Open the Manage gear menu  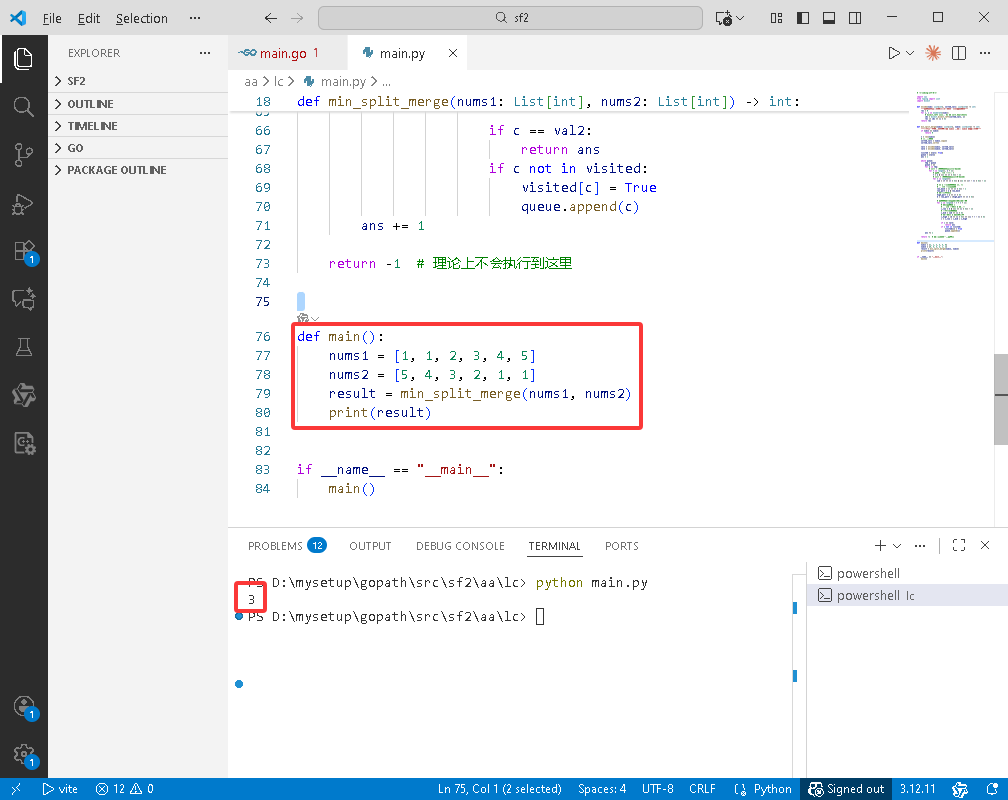point(24,754)
